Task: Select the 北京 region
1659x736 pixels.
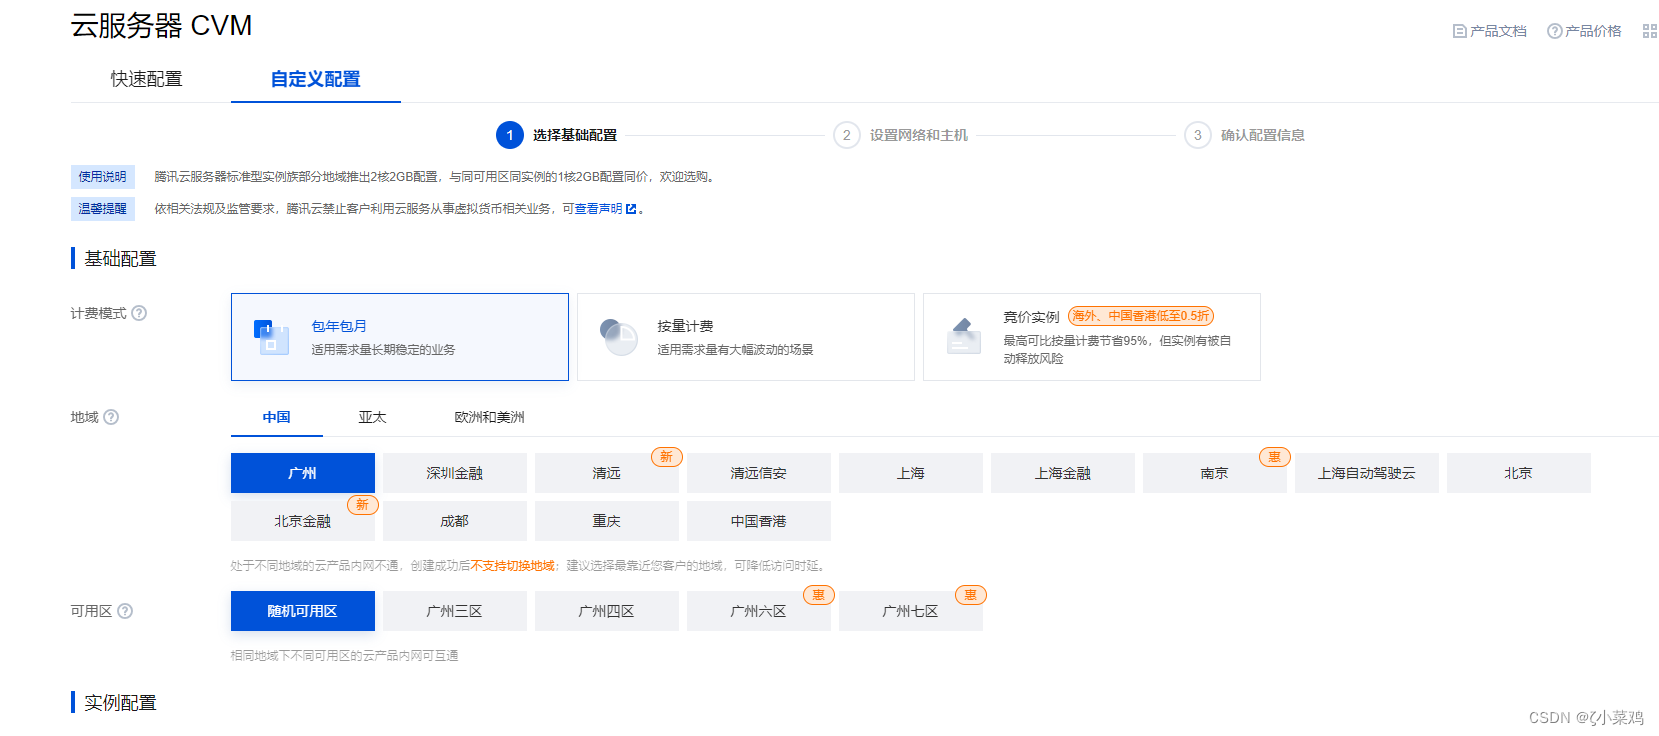Action: point(1519,473)
